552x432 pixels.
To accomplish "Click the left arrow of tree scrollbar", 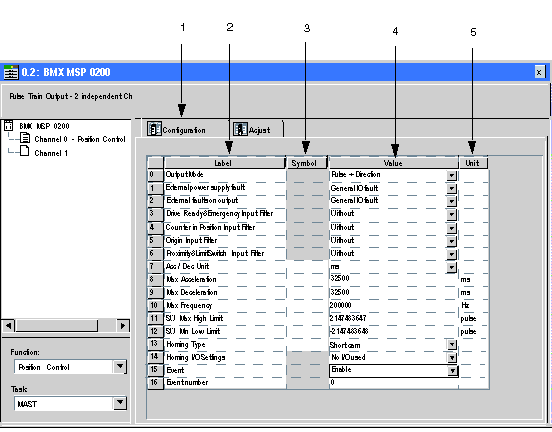I will (9, 325).
